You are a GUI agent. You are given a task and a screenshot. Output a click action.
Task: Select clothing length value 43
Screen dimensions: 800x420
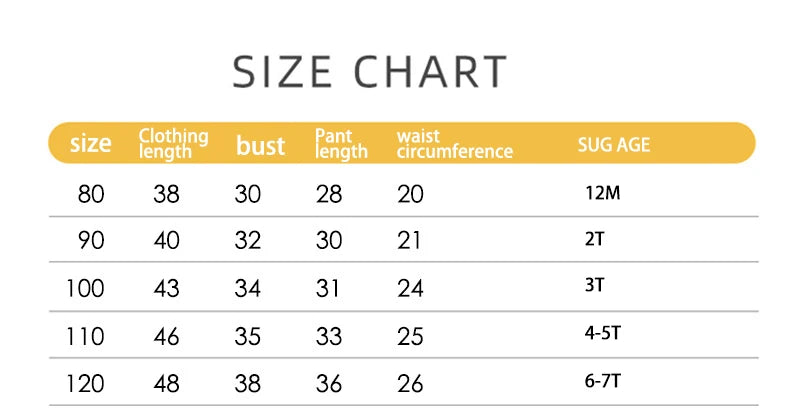[166, 288]
